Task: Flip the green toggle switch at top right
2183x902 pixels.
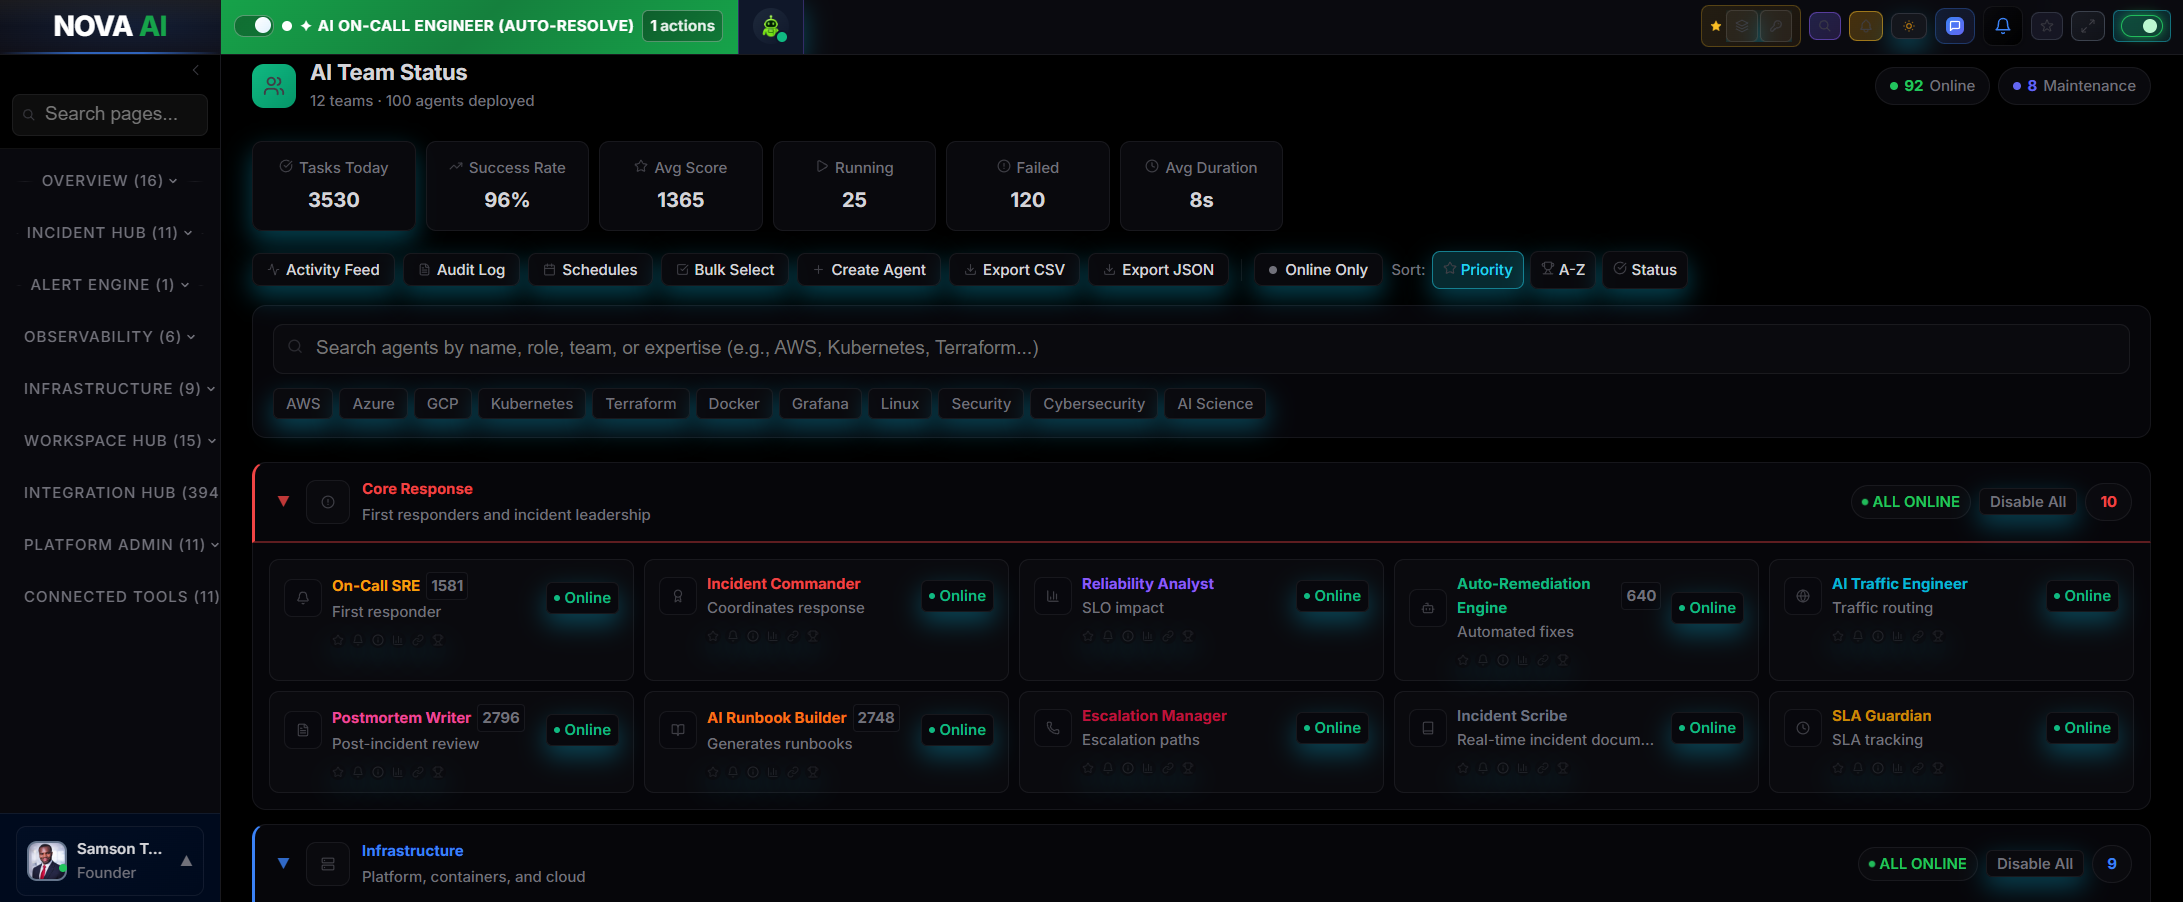Action: (2142, 26)
